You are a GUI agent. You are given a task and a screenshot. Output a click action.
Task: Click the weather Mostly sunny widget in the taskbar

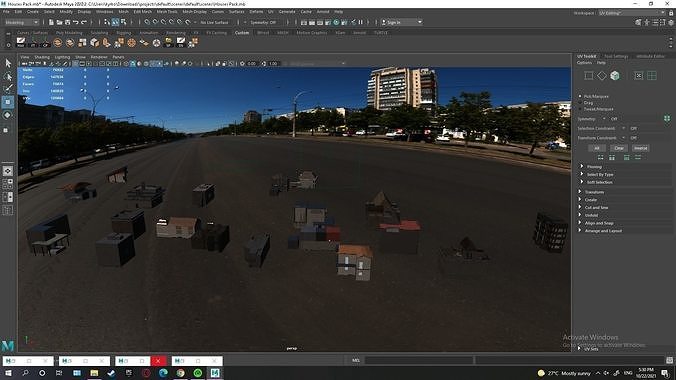click(x=564, y=373)
